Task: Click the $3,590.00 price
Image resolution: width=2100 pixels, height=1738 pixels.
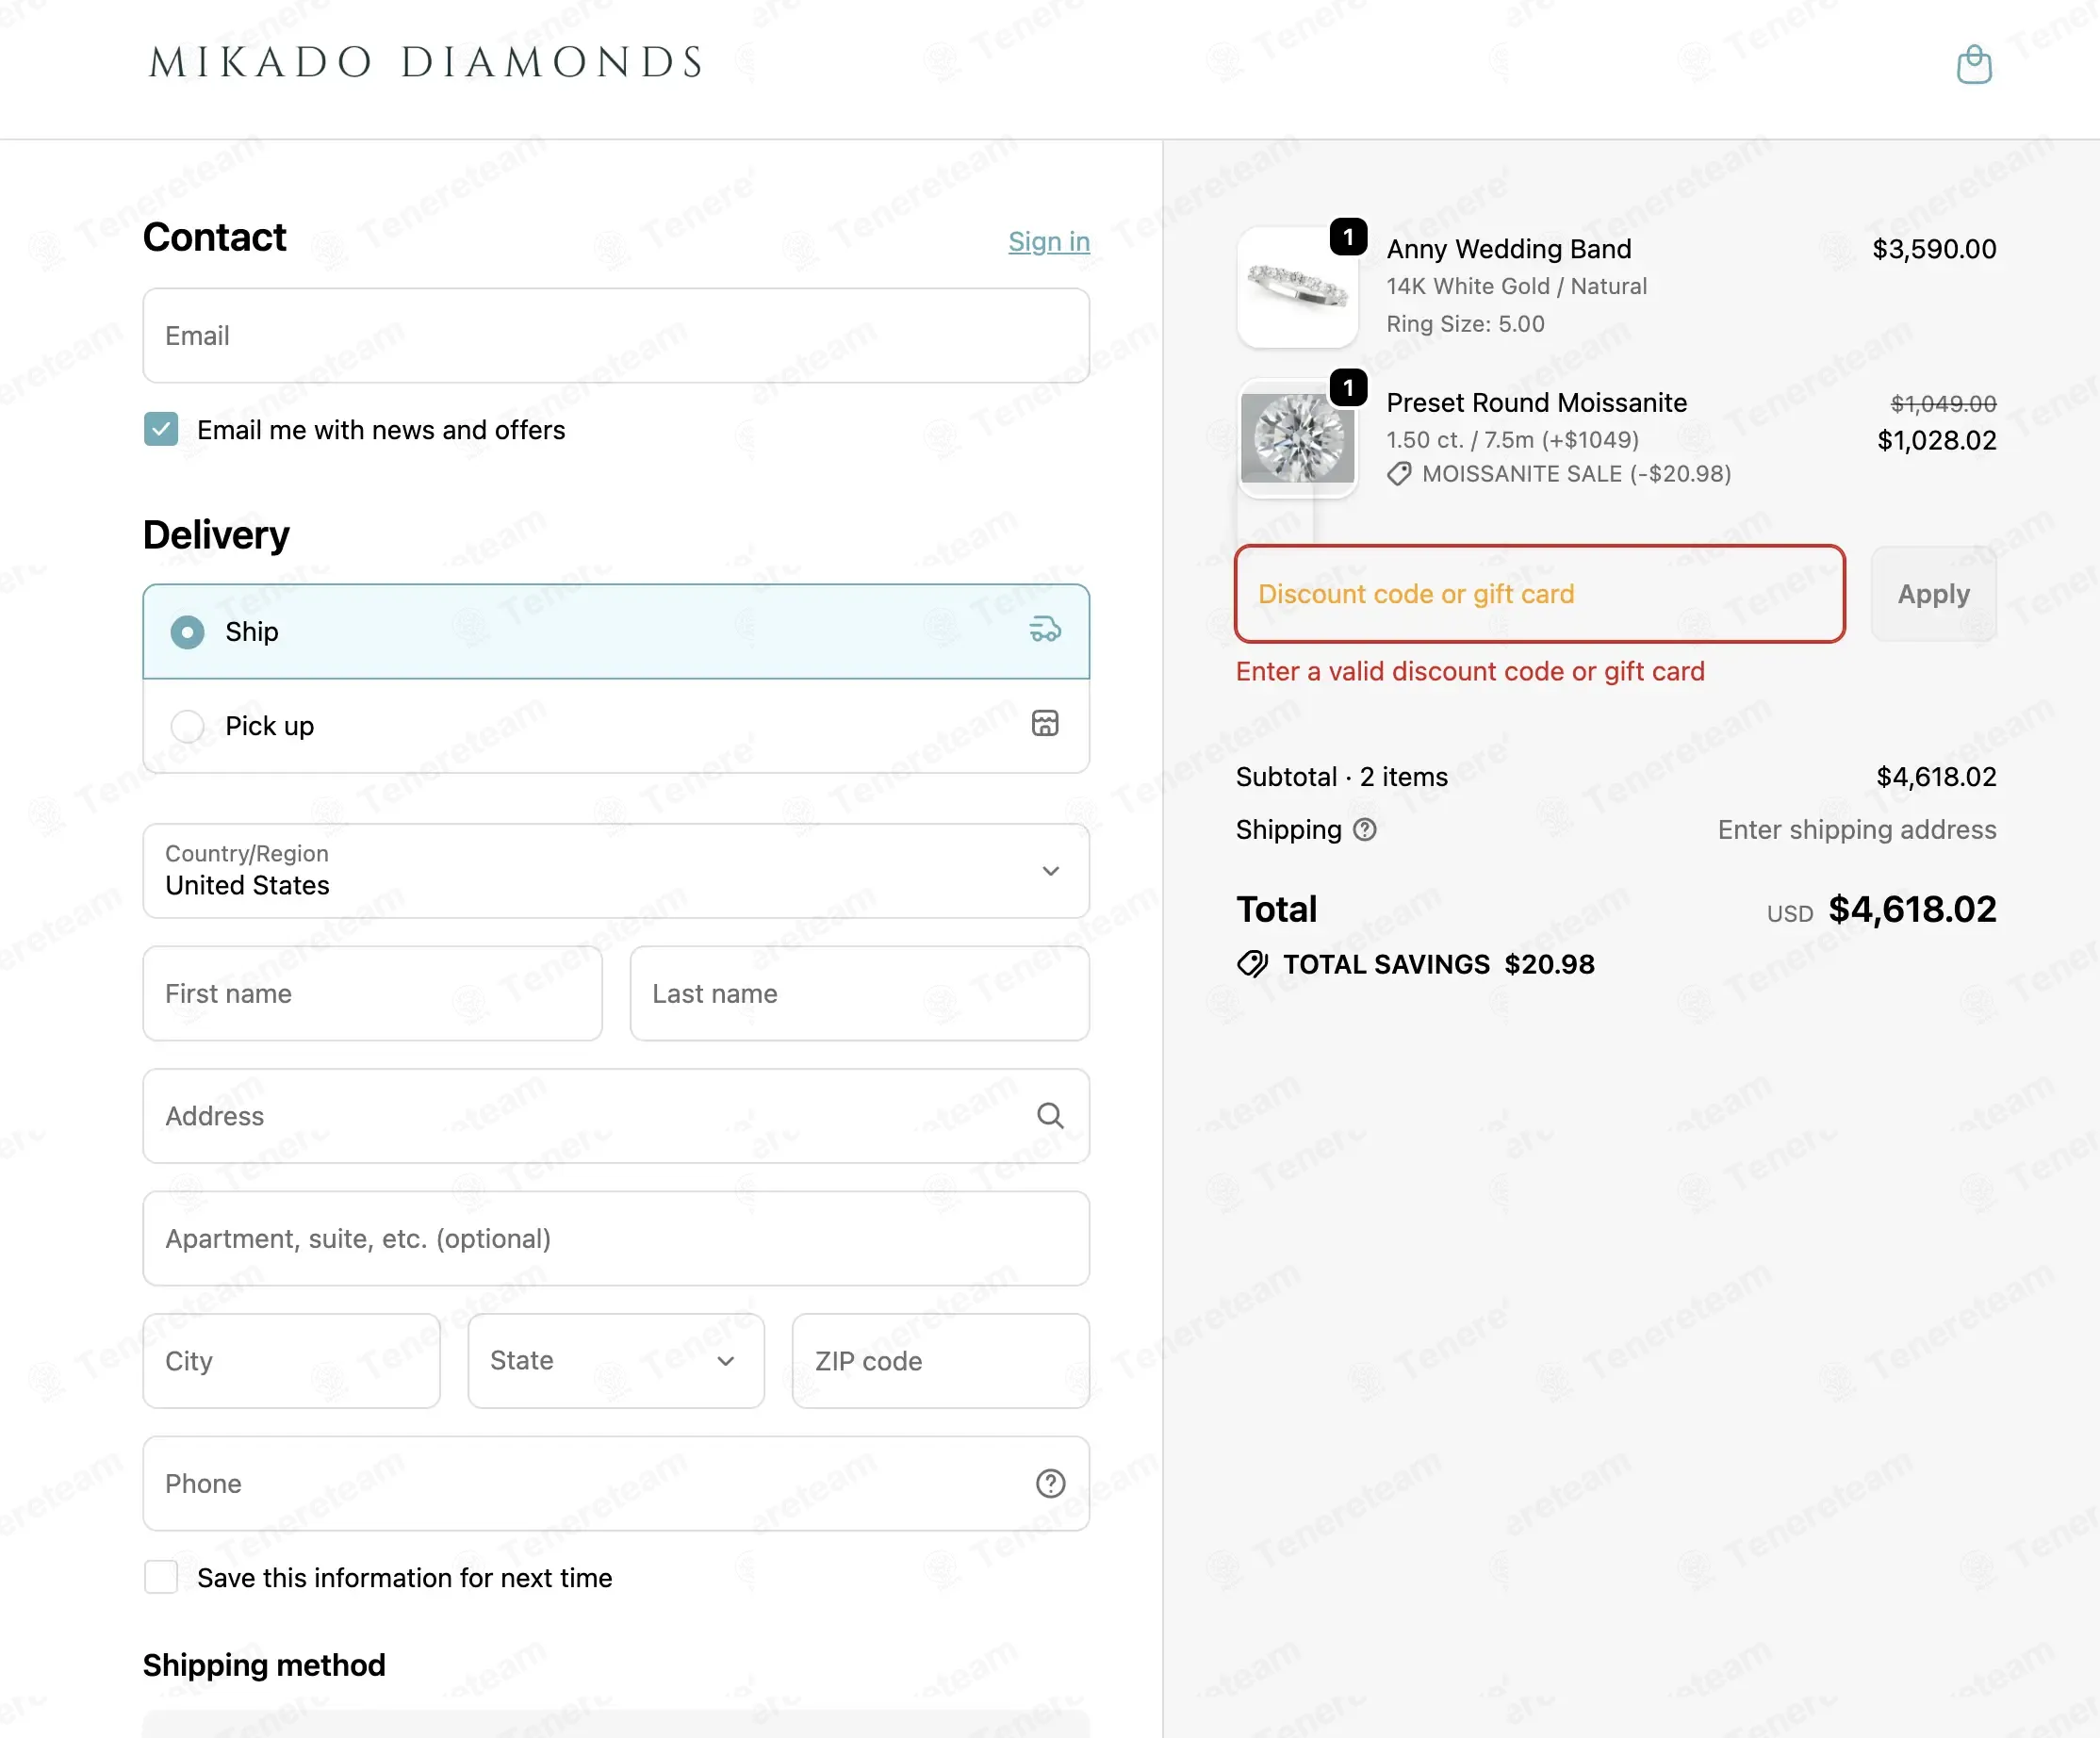Action: coord(1934,249)
